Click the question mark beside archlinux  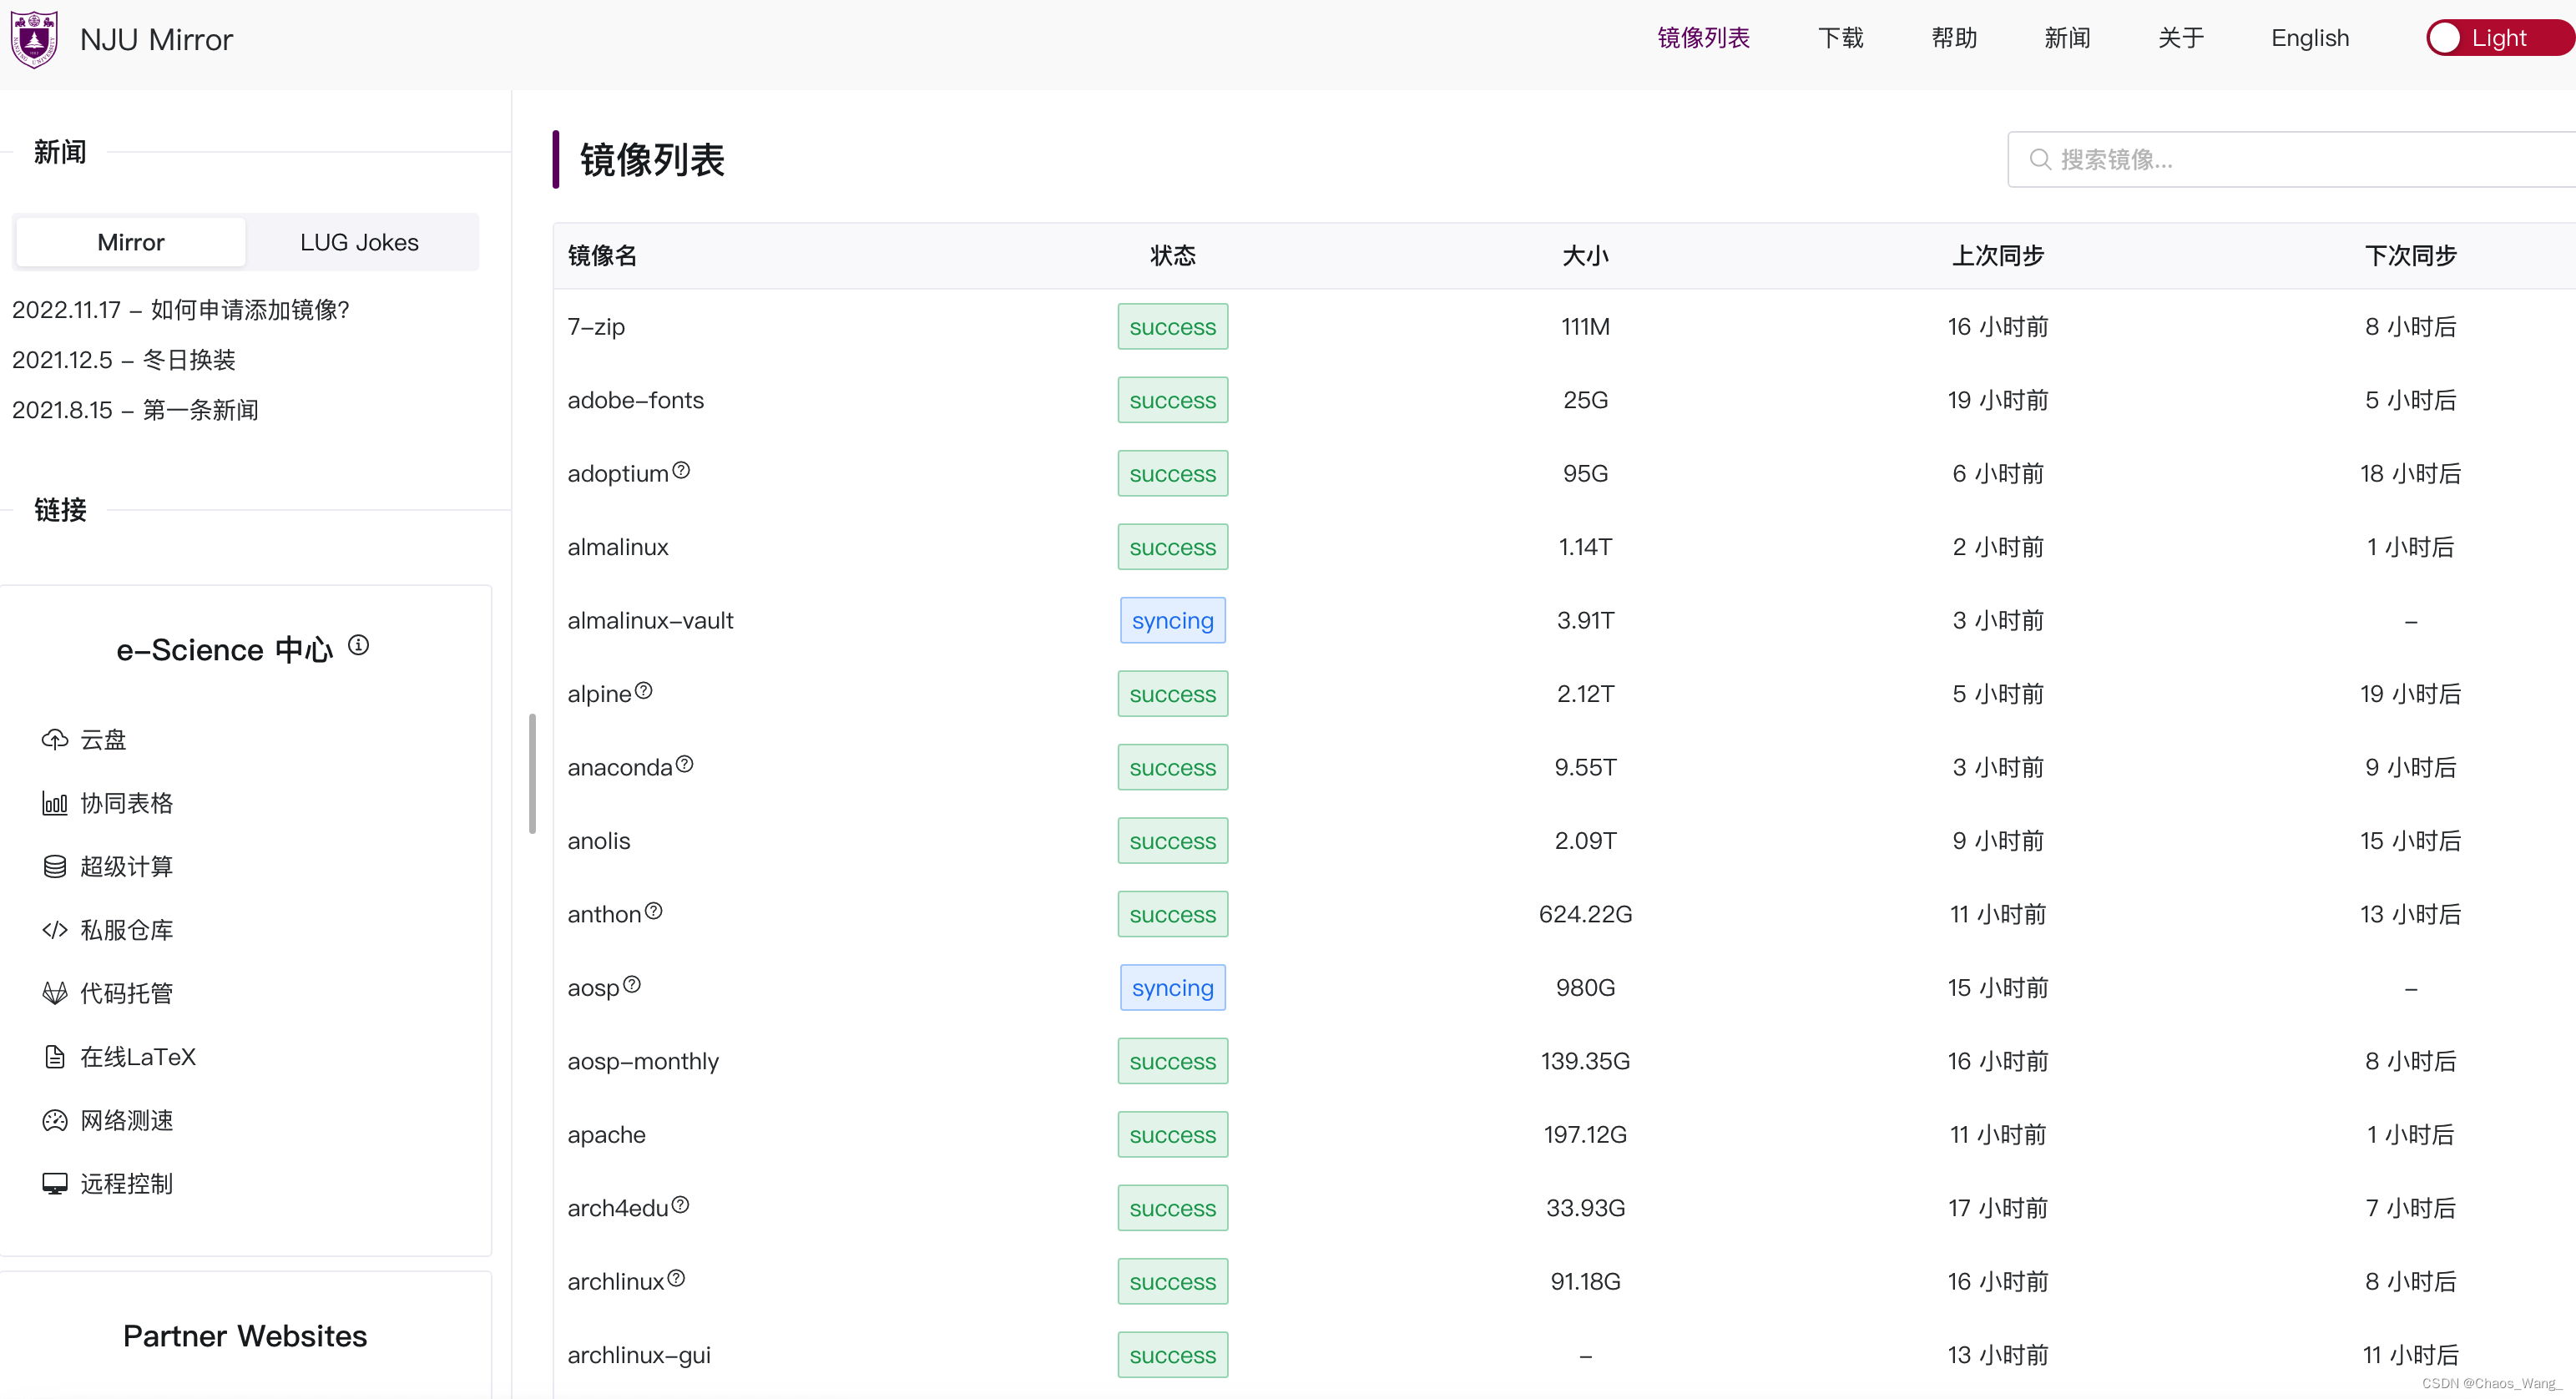(676, 1276)
